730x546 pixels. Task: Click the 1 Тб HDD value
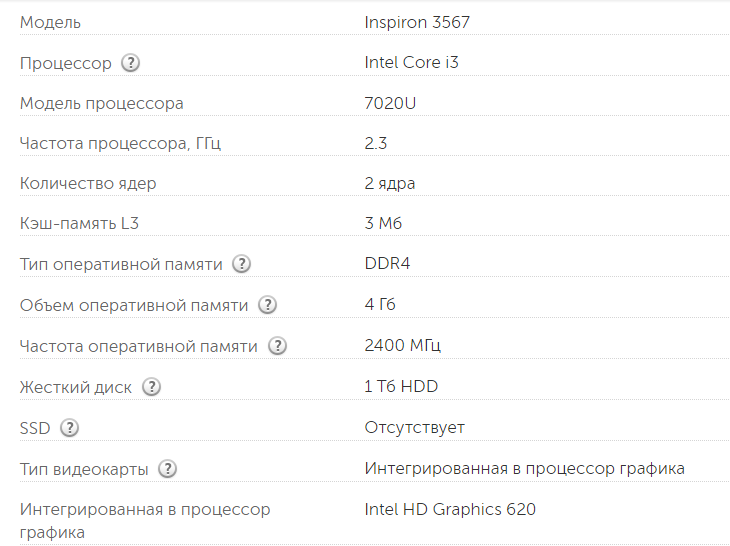(401, 386)
